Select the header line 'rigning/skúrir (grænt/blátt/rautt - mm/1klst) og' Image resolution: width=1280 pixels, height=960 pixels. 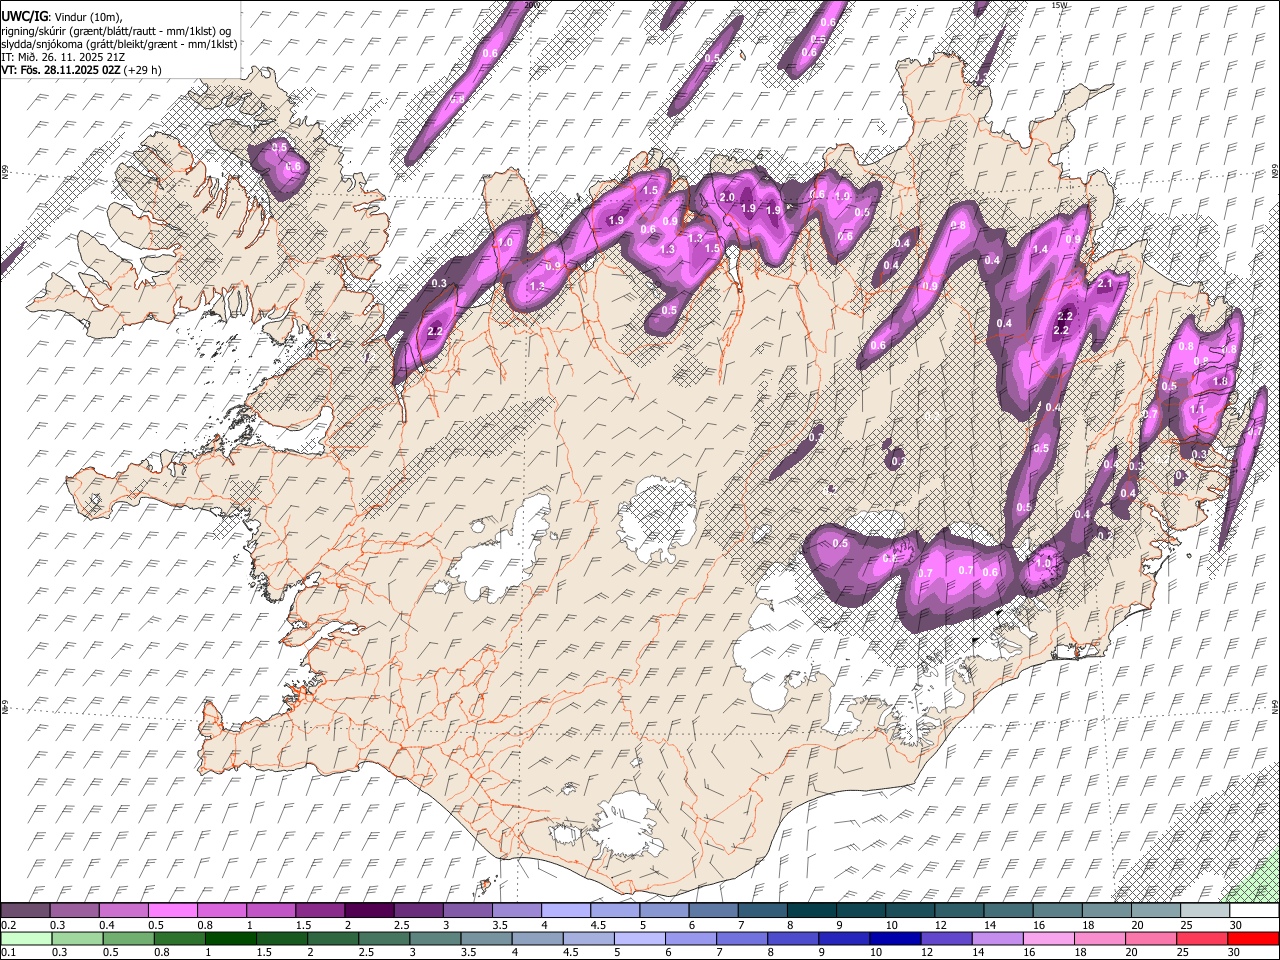pyautogui.click(x=116, y=30)
